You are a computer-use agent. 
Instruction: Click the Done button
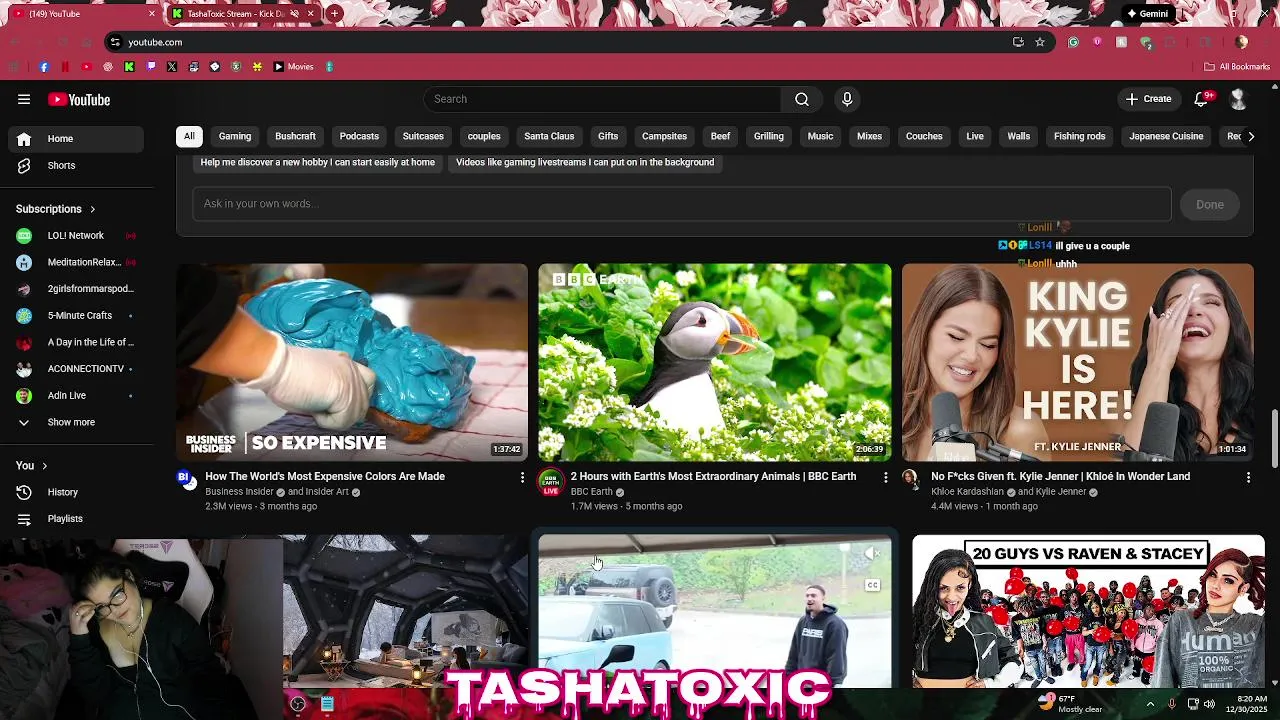click(1210, 204)
